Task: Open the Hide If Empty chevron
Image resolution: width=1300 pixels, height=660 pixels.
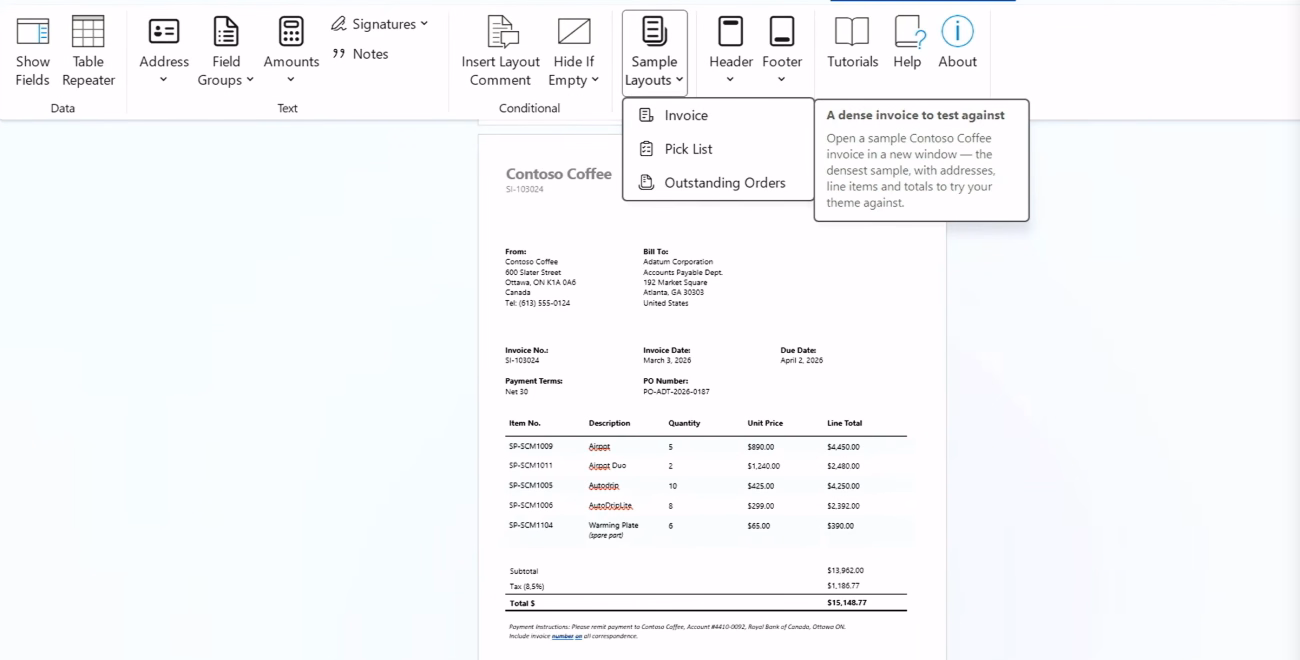Action: pyautogui.click(x=595, y=80)
